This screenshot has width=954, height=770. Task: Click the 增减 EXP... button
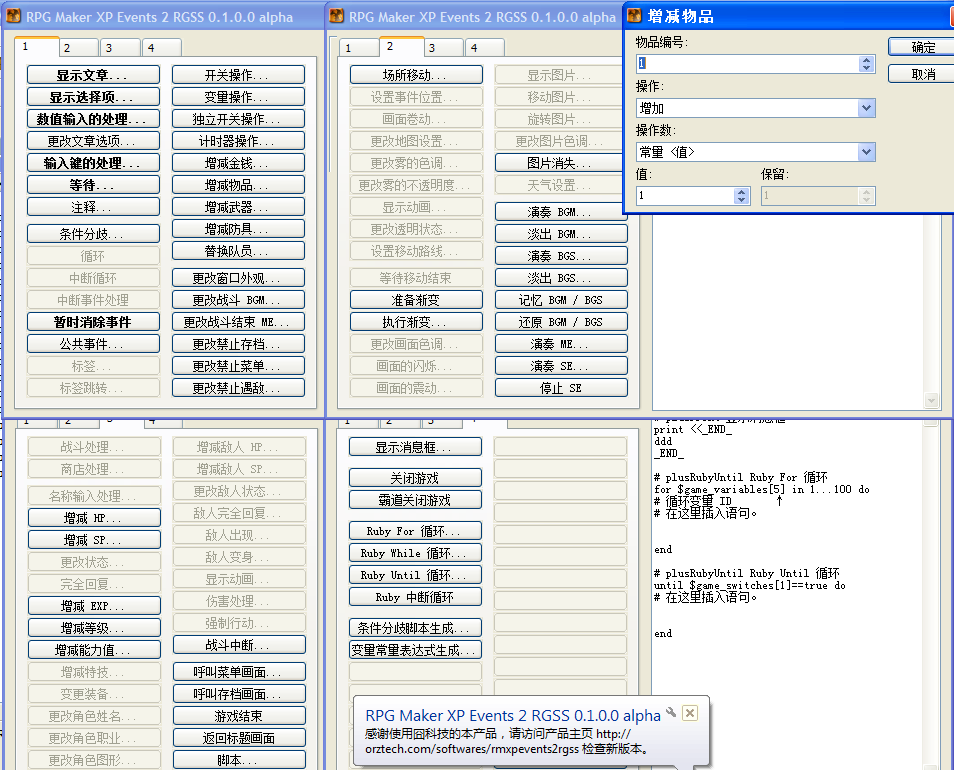click(x=94, y=606)
